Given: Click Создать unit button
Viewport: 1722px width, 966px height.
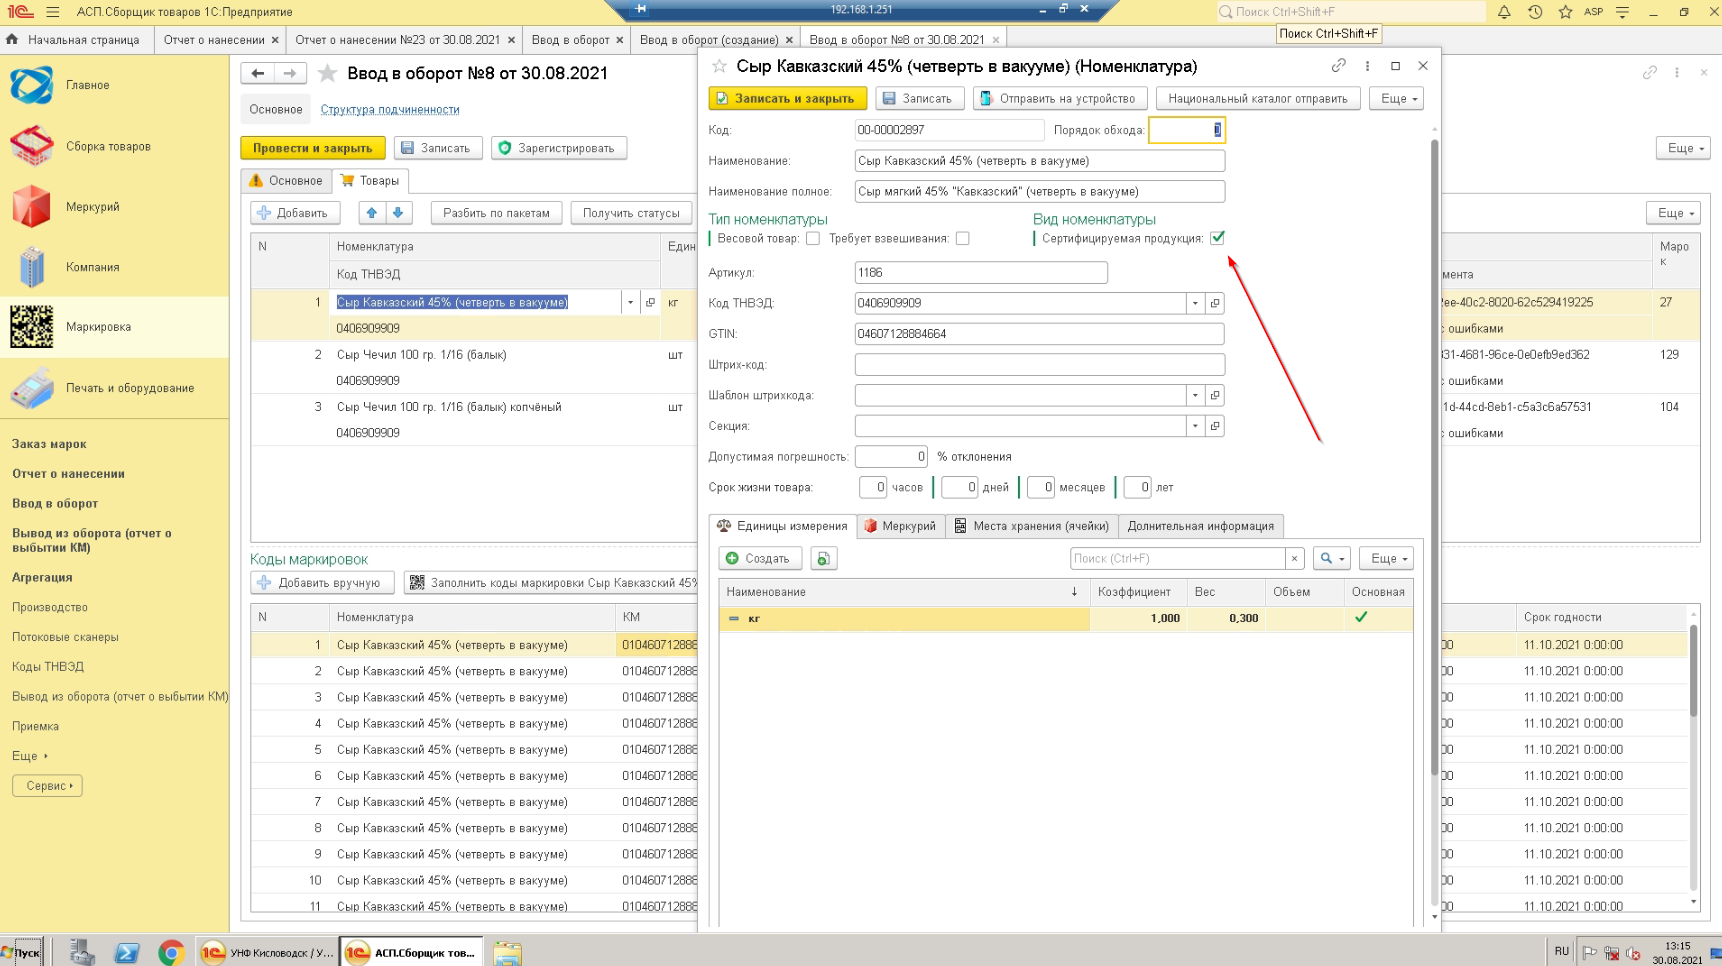Looking at the screenshot, I should (x=758, y=558).
